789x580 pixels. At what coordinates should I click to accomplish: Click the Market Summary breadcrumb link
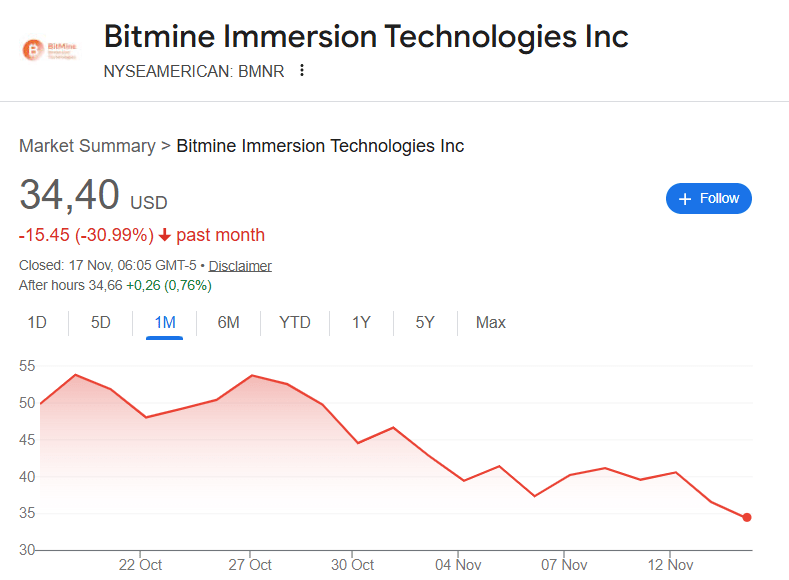click(87, 146)
